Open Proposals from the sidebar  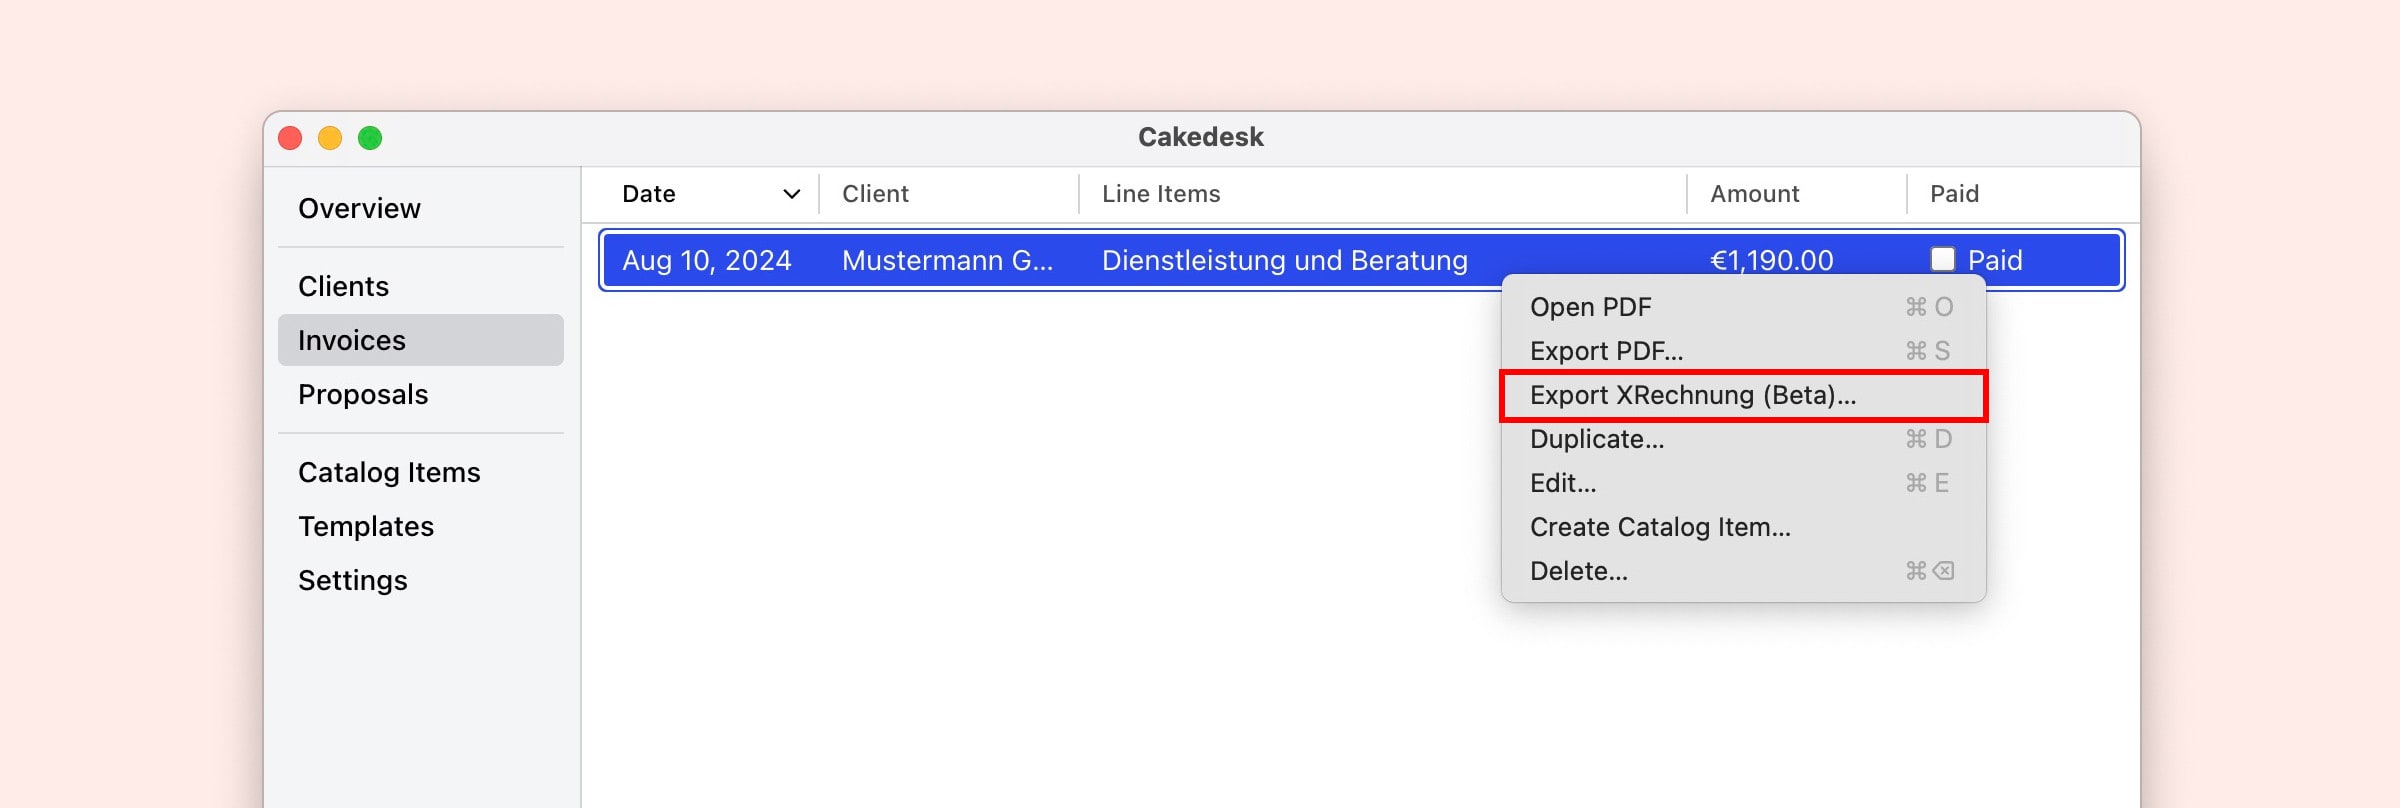coord(363,394)
